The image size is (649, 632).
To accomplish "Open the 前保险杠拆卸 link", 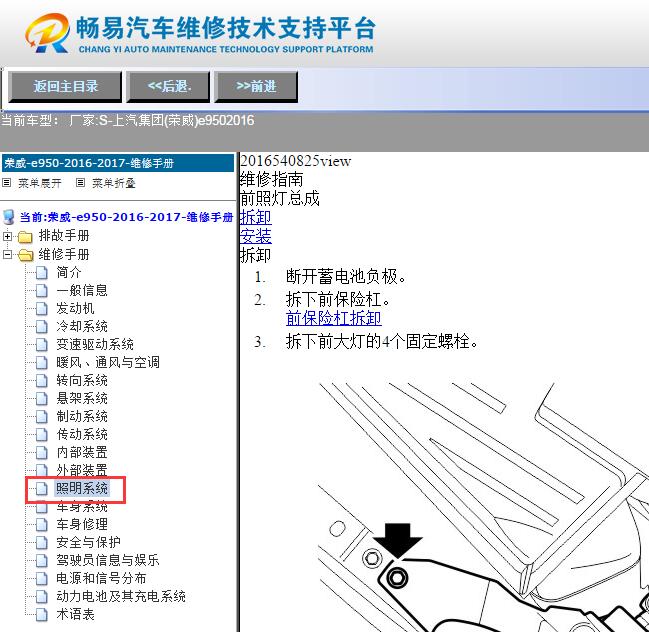I will tap(333, 319).
